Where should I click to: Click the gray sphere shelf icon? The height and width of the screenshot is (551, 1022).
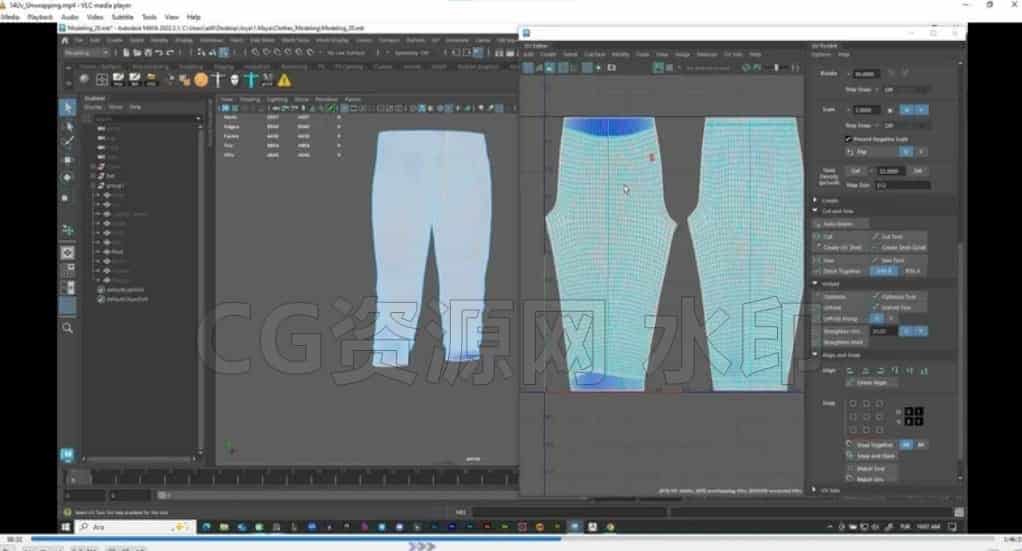point(84,79)
